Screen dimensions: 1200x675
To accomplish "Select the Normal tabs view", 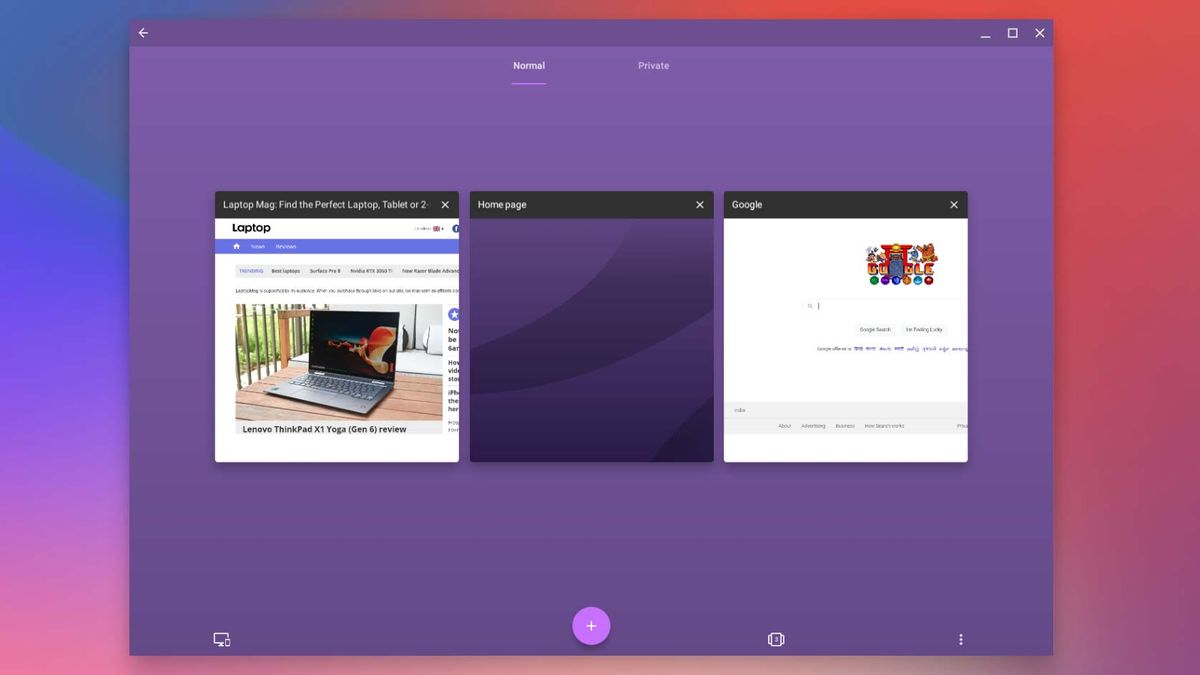I will click(x=529, y=65).
